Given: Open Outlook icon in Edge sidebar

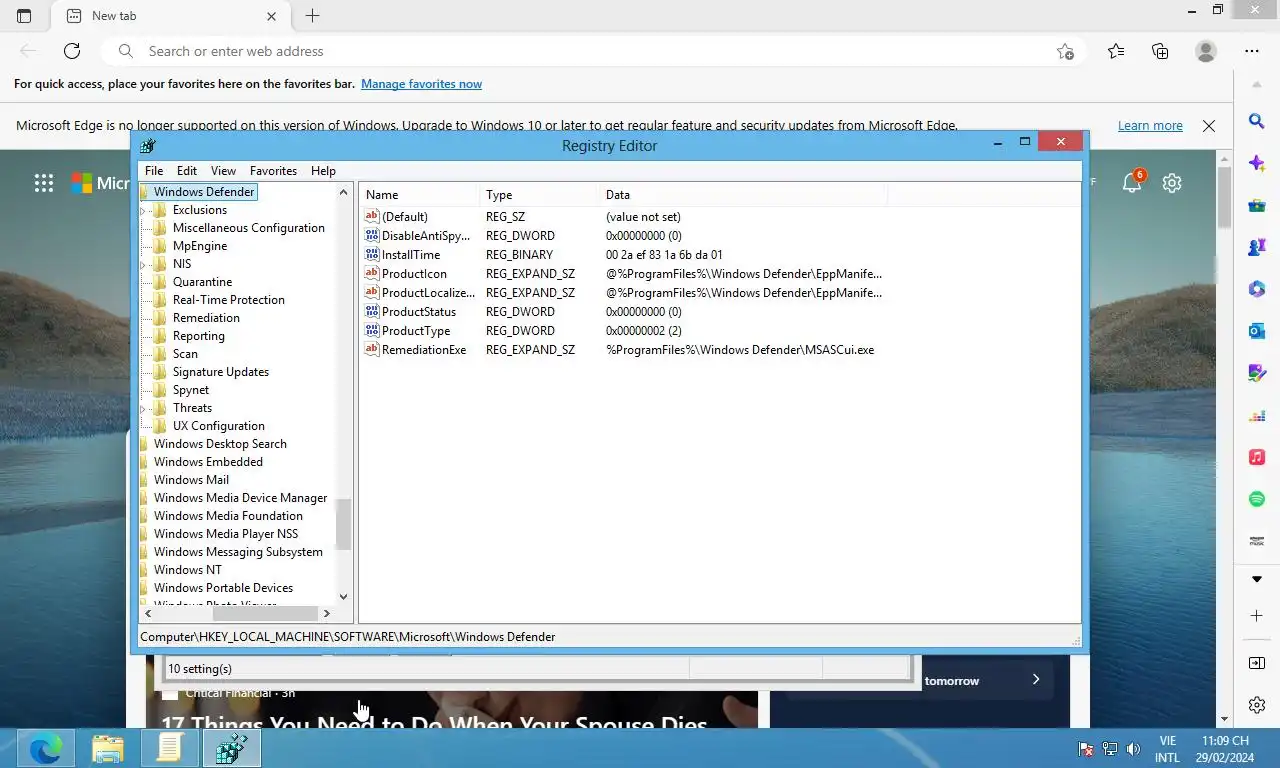Looking at the screenshot, I should click(x=1257, y=331).
